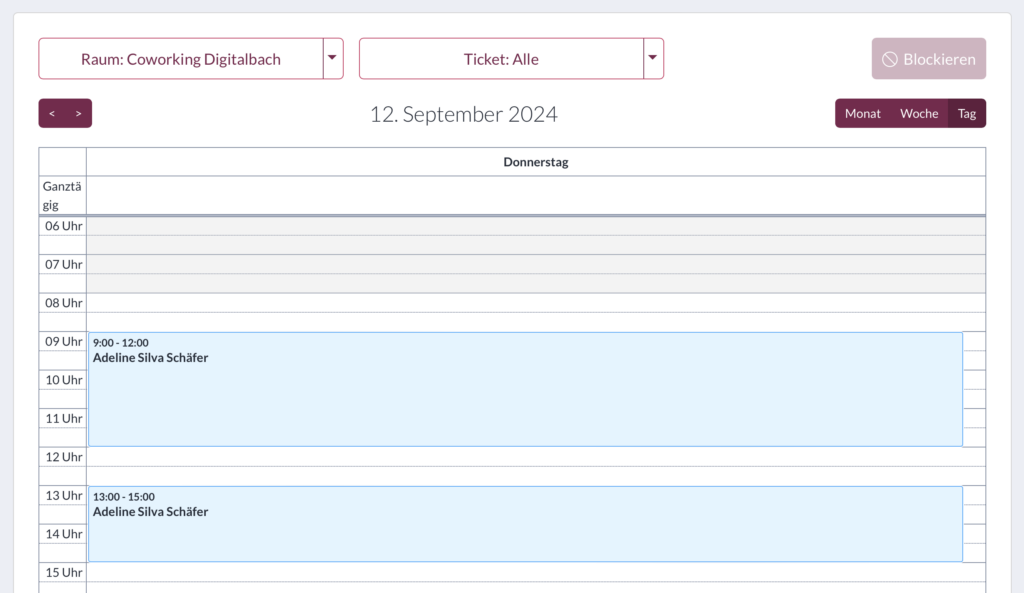This screenshot has height=593, width=1024.
Task: Go to the next day
Action: (78, 114)
